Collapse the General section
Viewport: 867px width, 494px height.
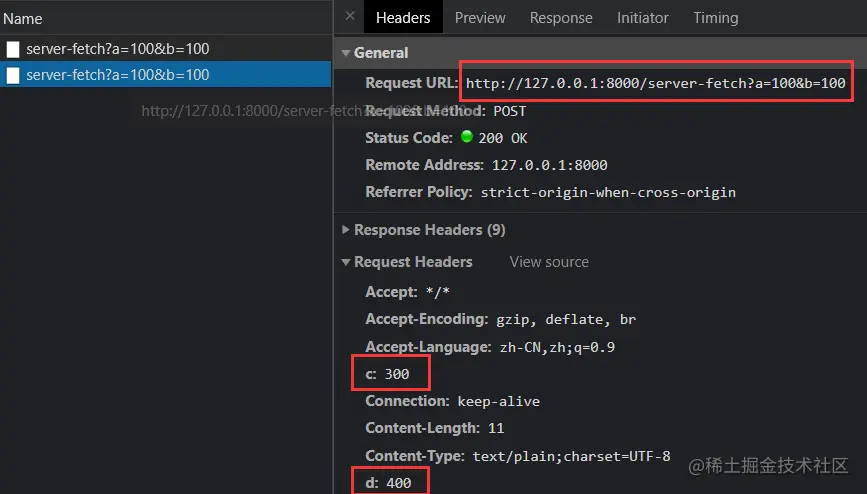pos(346,53)
